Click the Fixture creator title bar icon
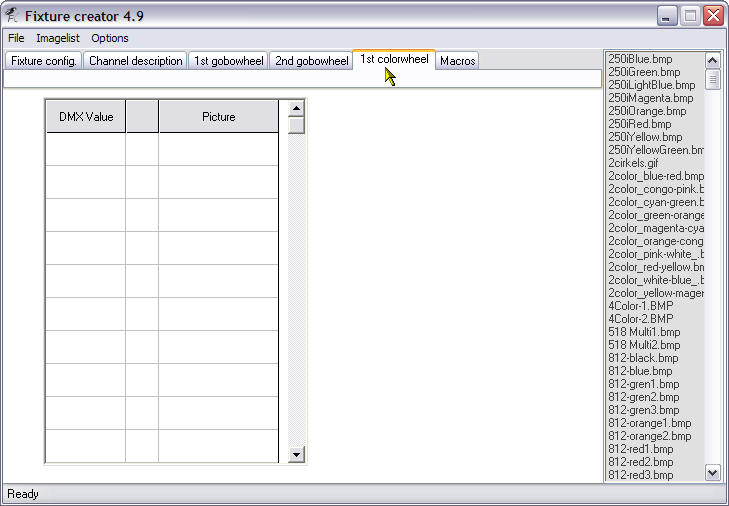 (11, 15)
